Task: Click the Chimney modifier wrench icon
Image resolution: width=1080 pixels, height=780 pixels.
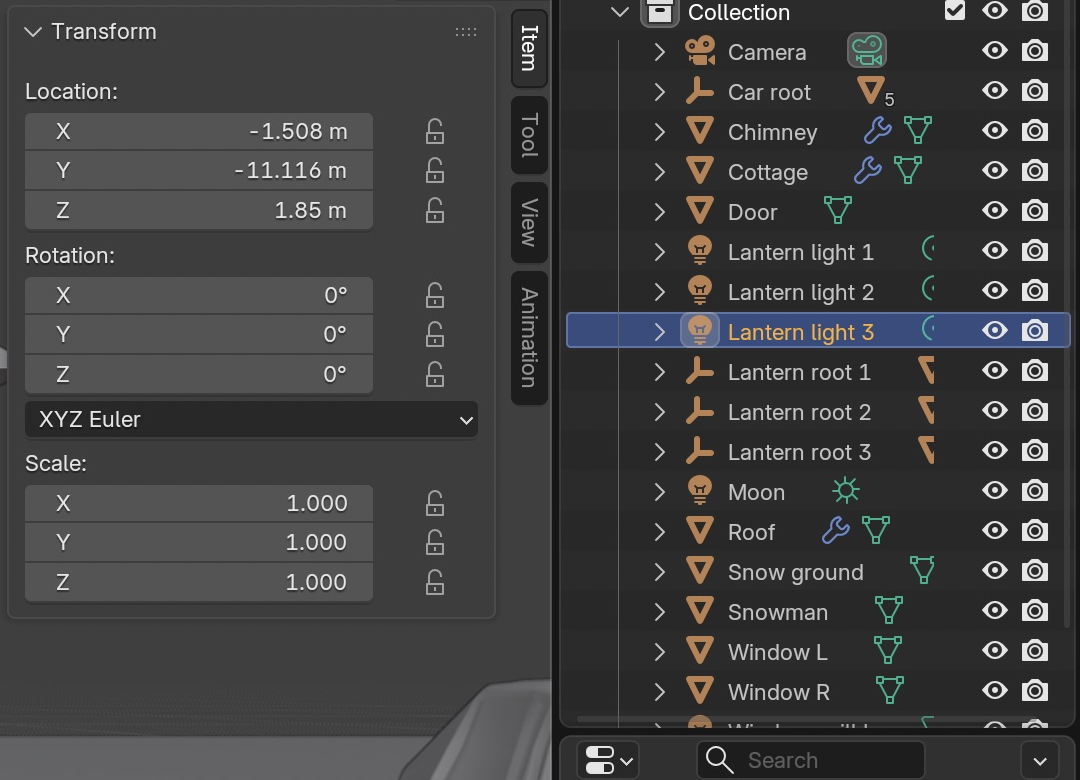Action: (x=878, y=130)
